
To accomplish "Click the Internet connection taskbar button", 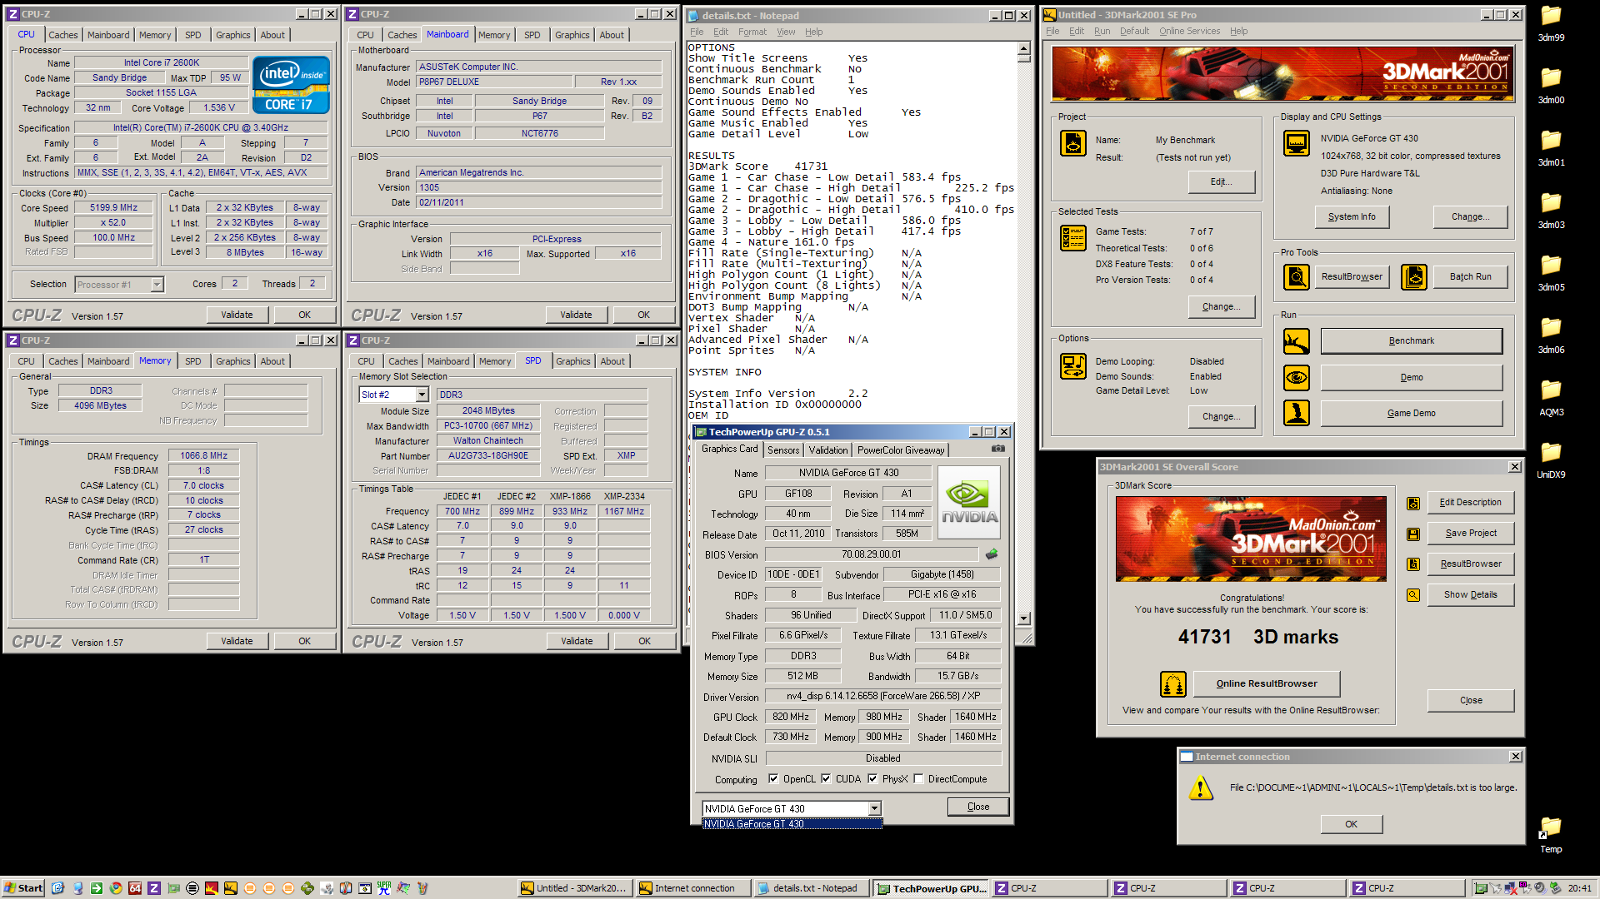I will tap(694, 888).
